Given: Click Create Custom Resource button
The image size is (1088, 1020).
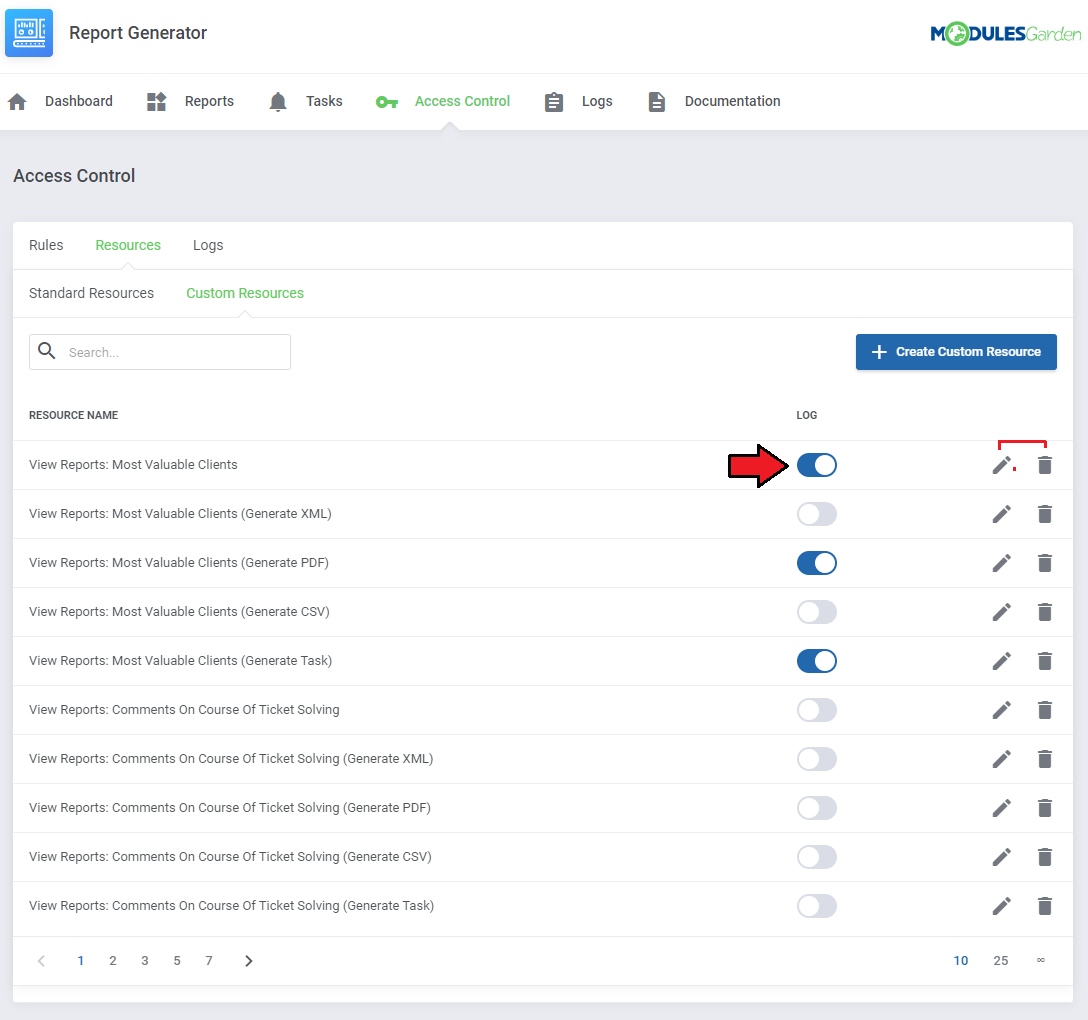Looking at the screenshot, I should [955, 352].
